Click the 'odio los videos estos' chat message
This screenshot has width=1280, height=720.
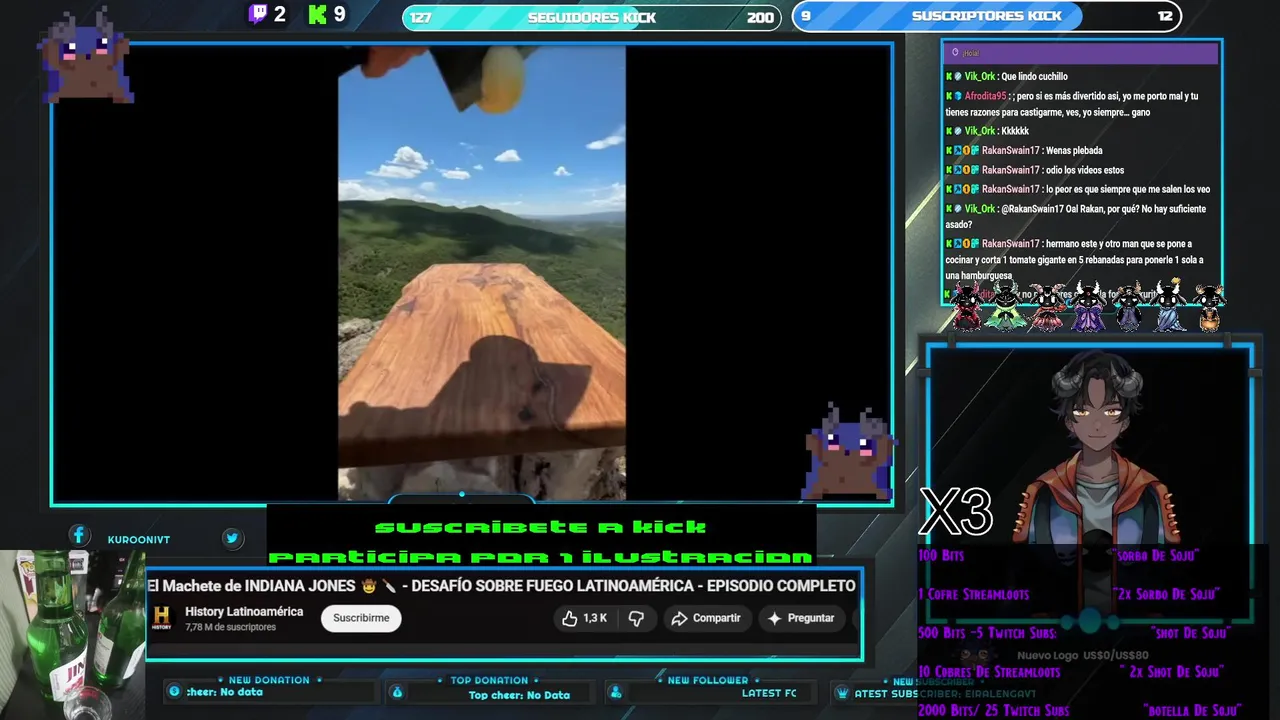[1034, 170]
